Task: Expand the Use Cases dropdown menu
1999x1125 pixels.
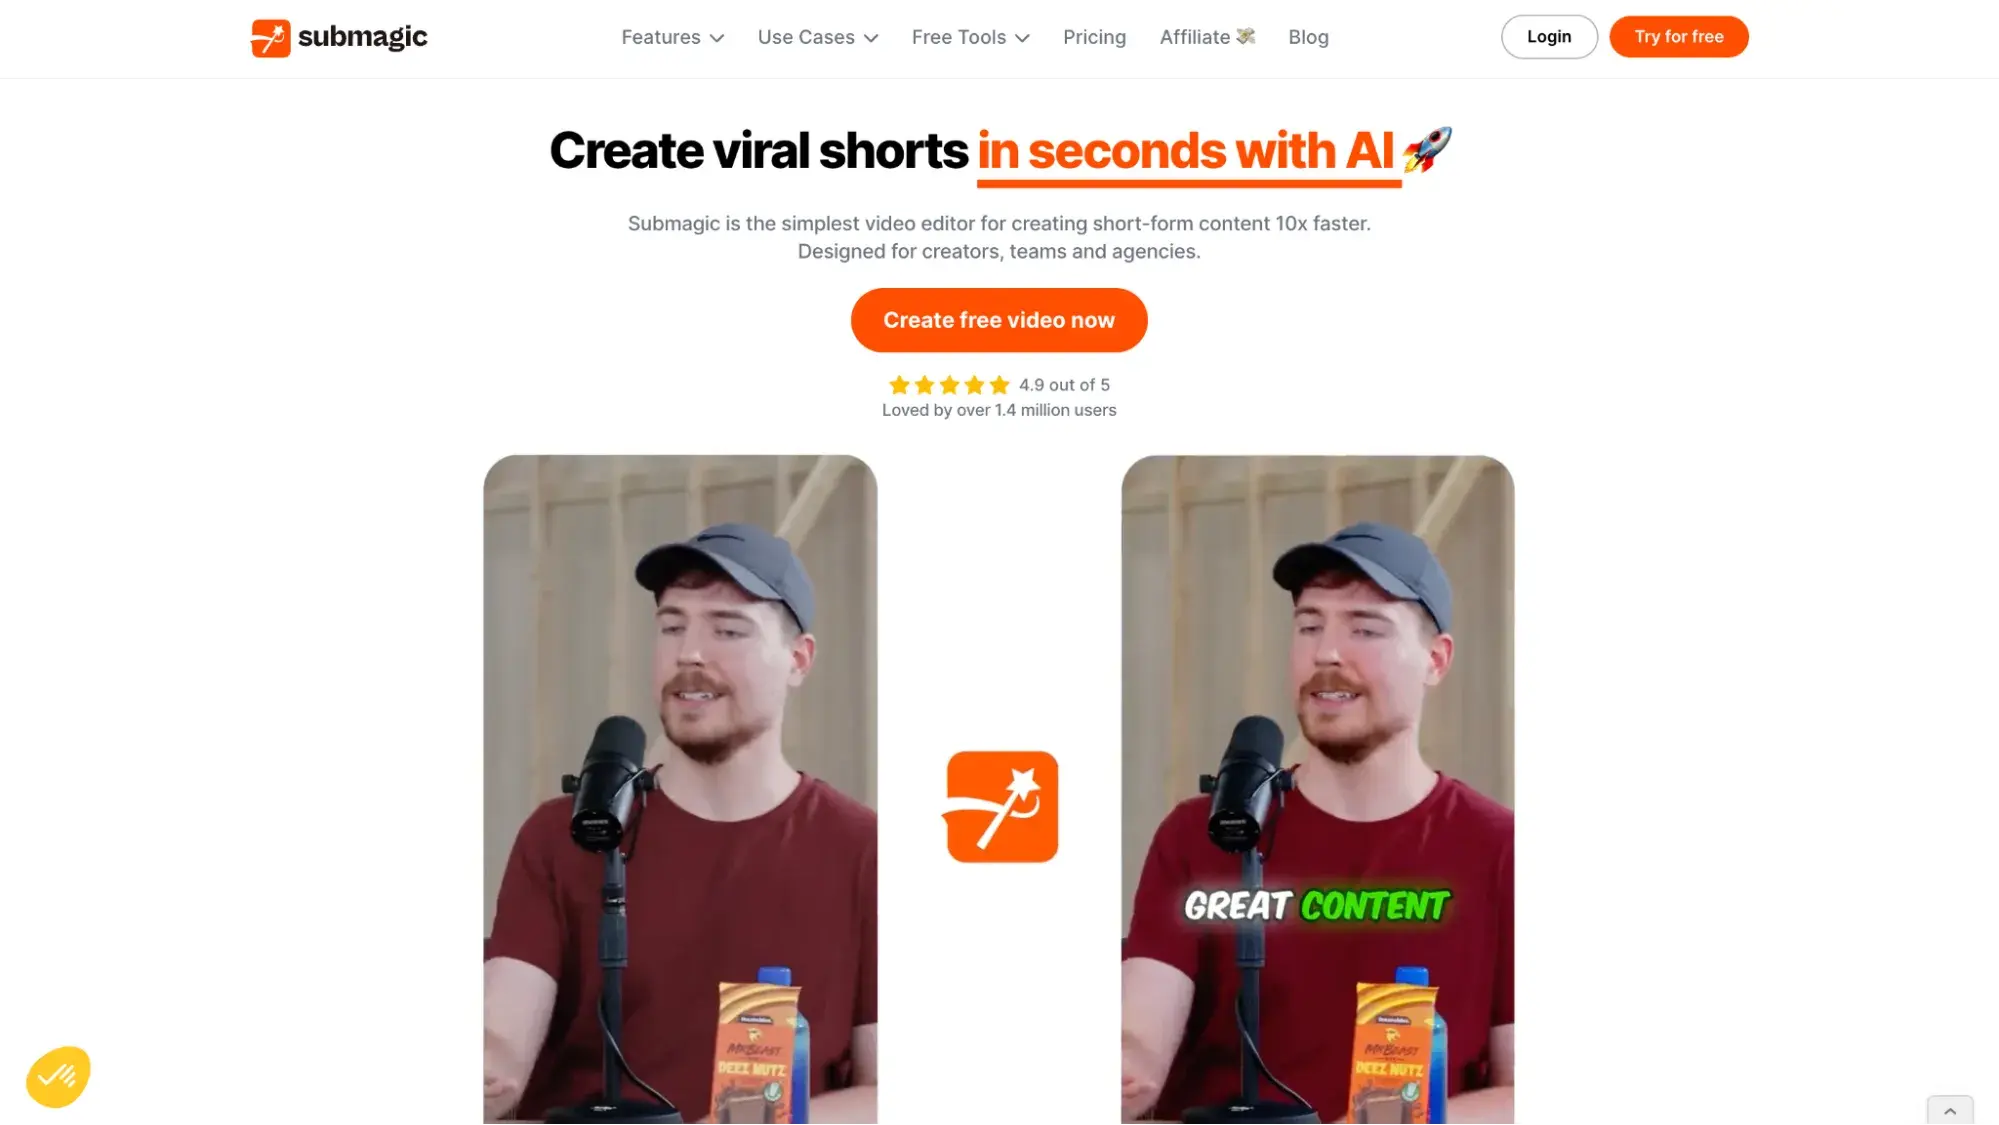Action: [818, 37]
